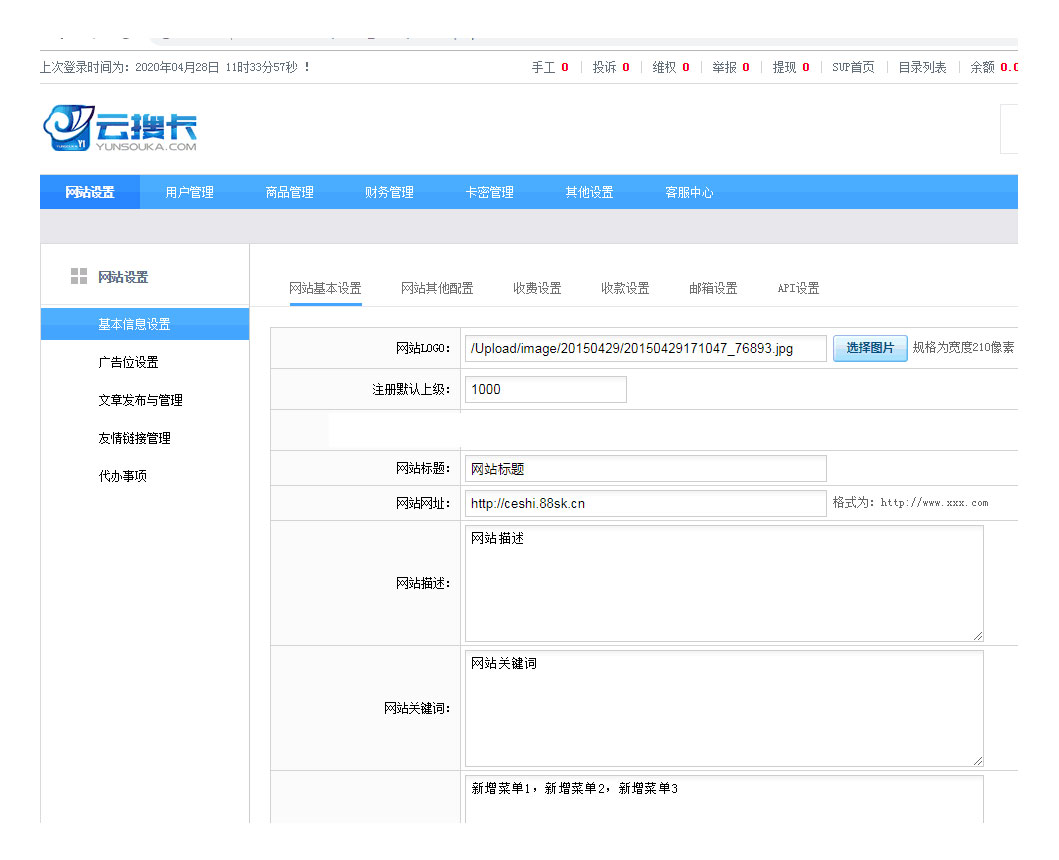Click the grid icon beside 网站设置
Image resolution: width=1059 pixels, height=860 pixels.
click(x=79, y=277)
